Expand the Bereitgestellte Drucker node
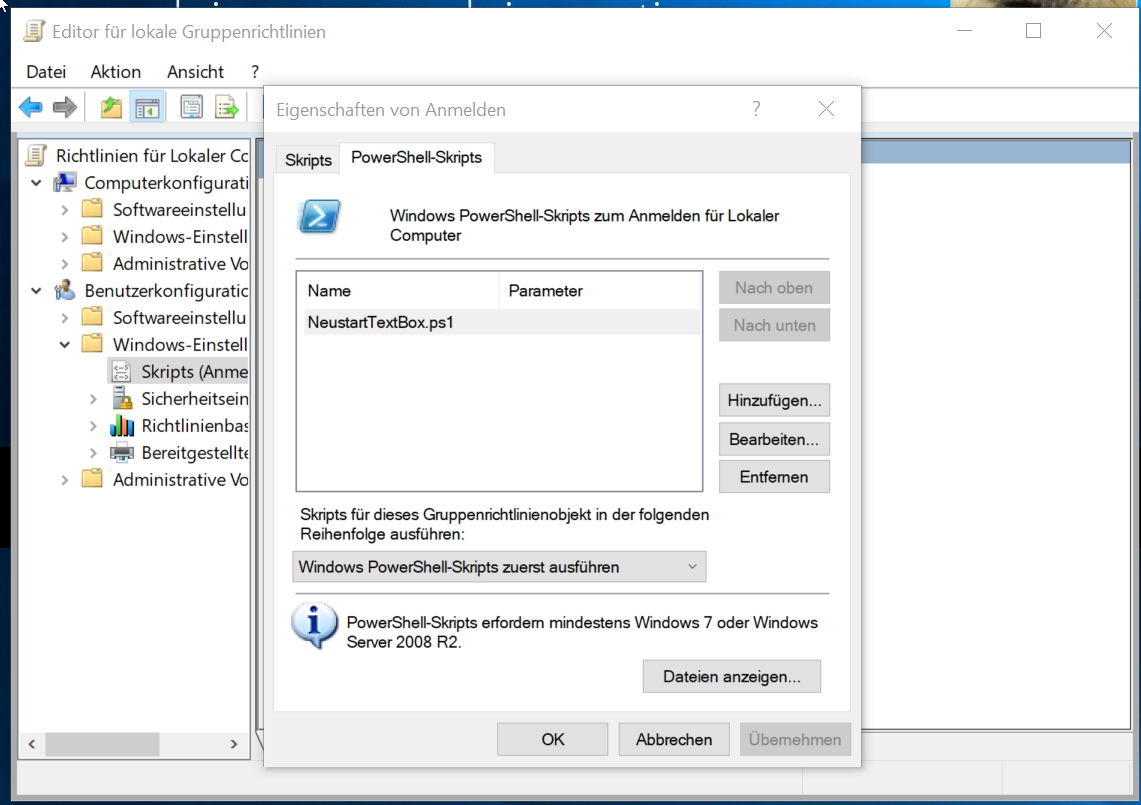Image resolution: width=1141 pixels, height=805 pixels. click(x=93, y=453)
